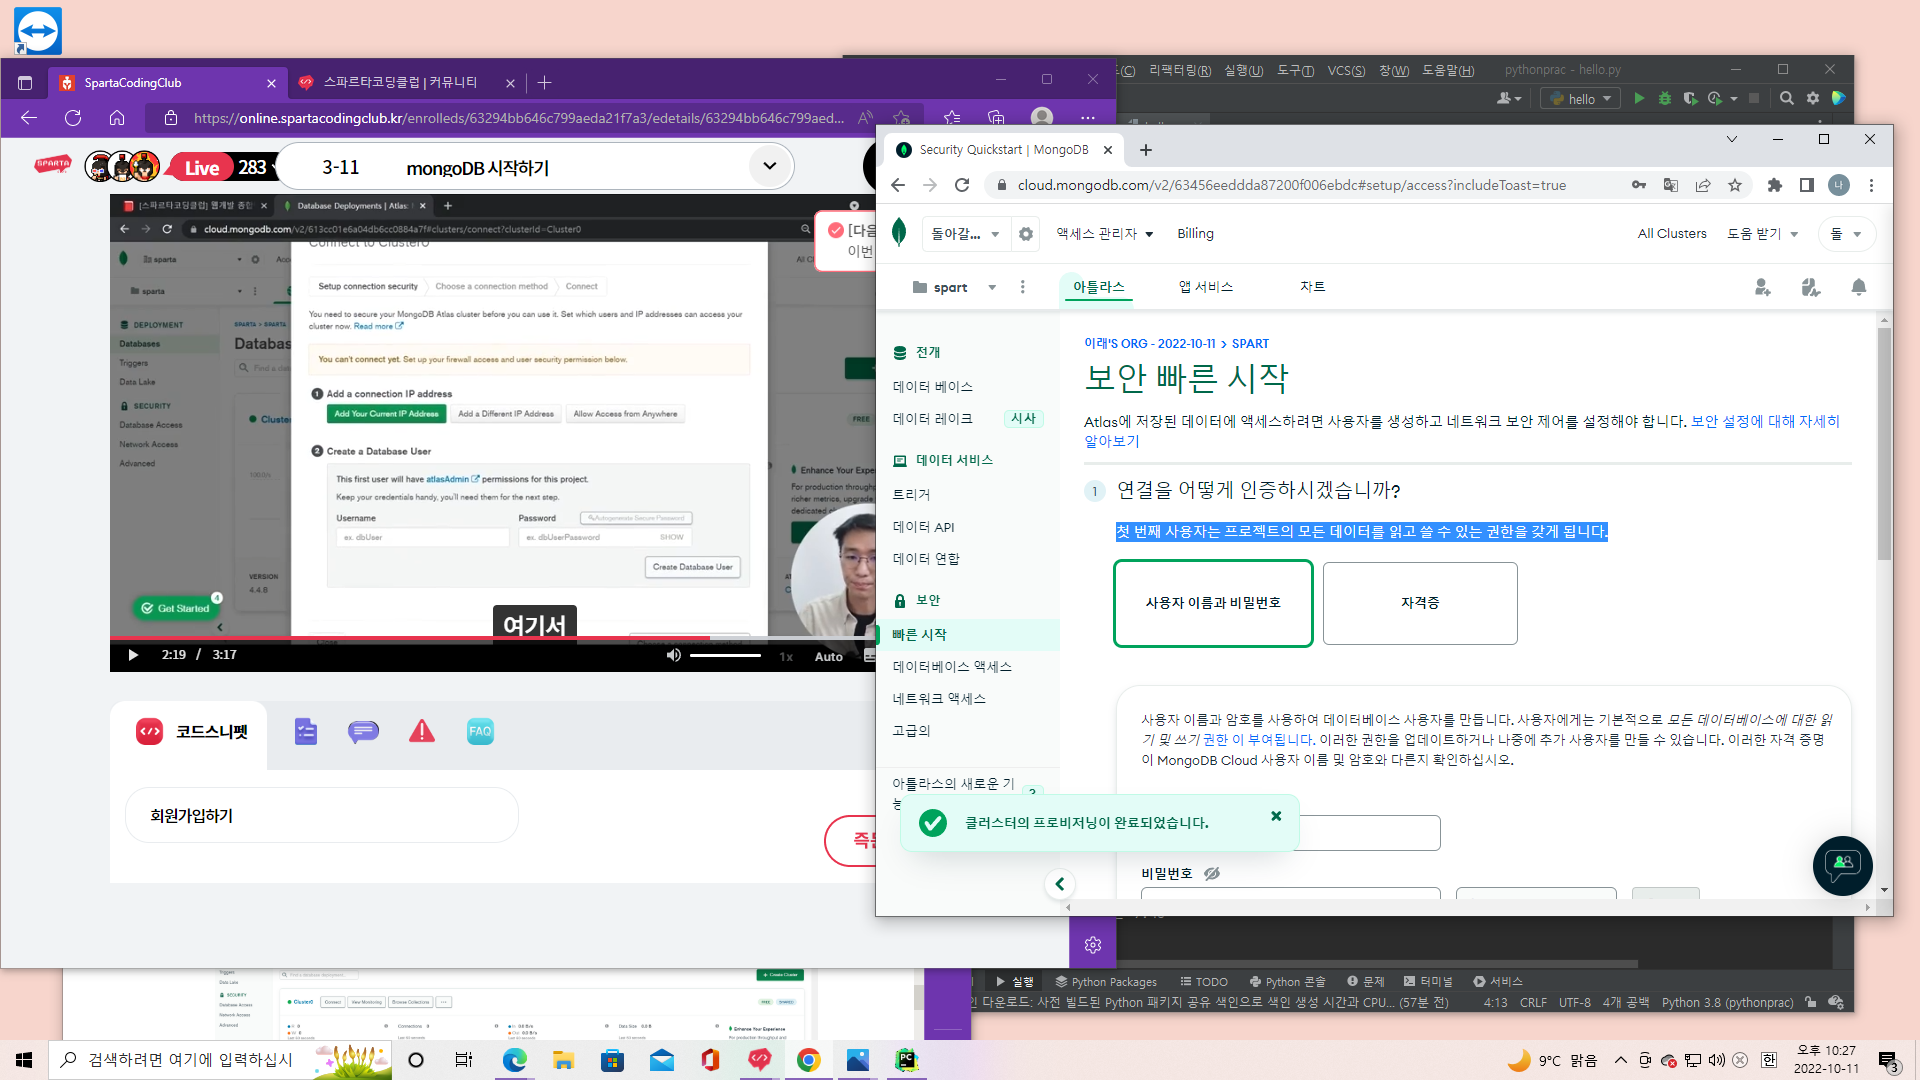This screenshot has height=1080, width=1920.
Task: Collapse the Atlas left sidebar arrow
Action: coord(1060,884)
